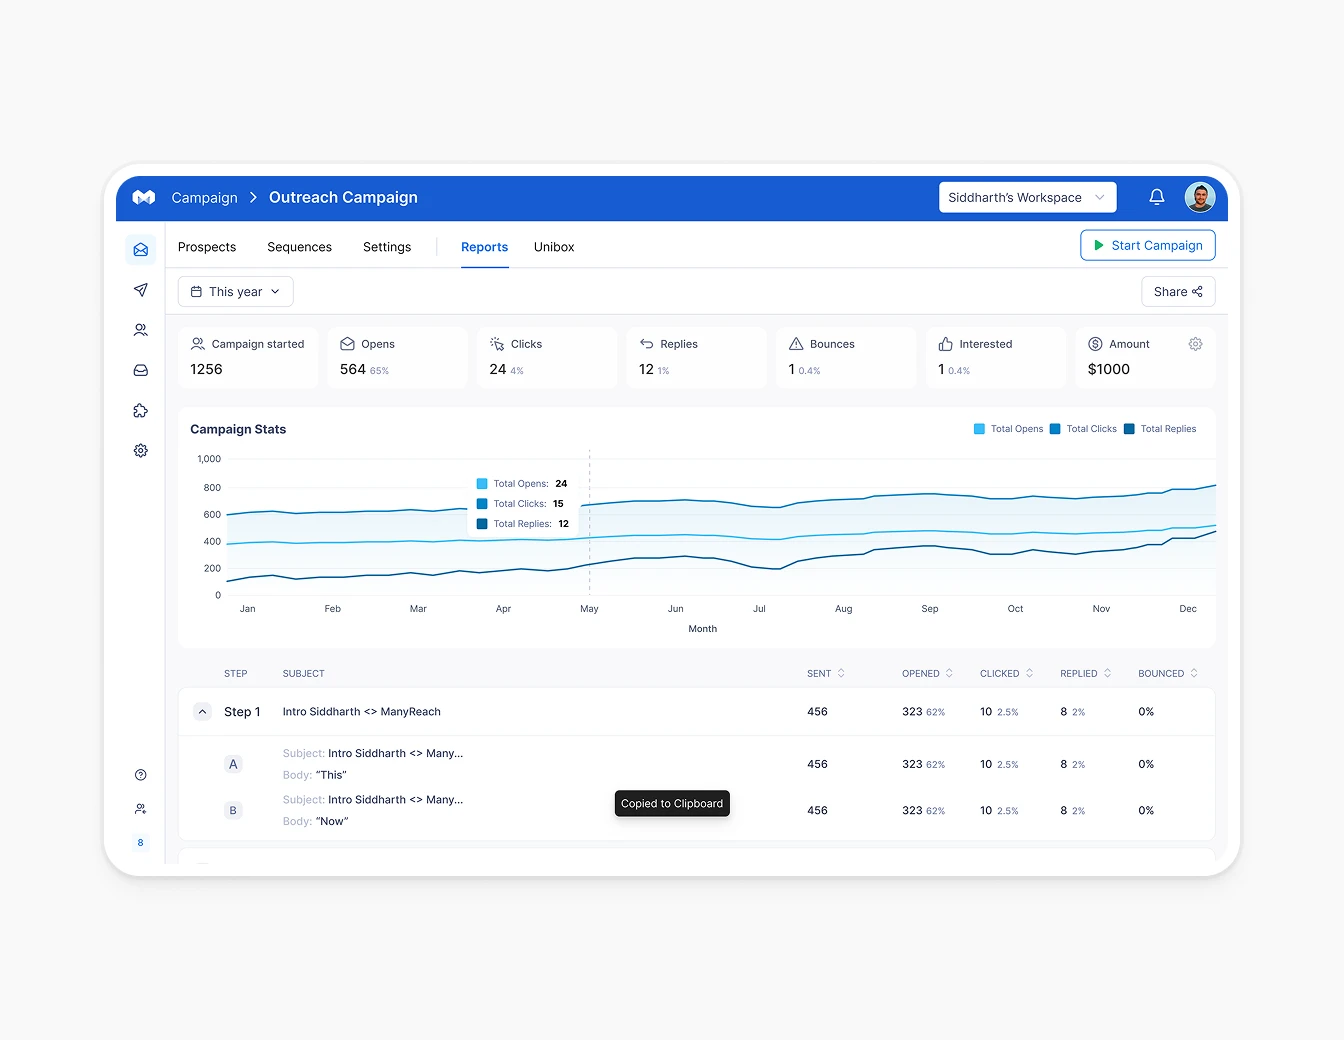Click the Share button
Image resolution: width=1344 pixels, height=1040 pixels.
click(1178, 291)
